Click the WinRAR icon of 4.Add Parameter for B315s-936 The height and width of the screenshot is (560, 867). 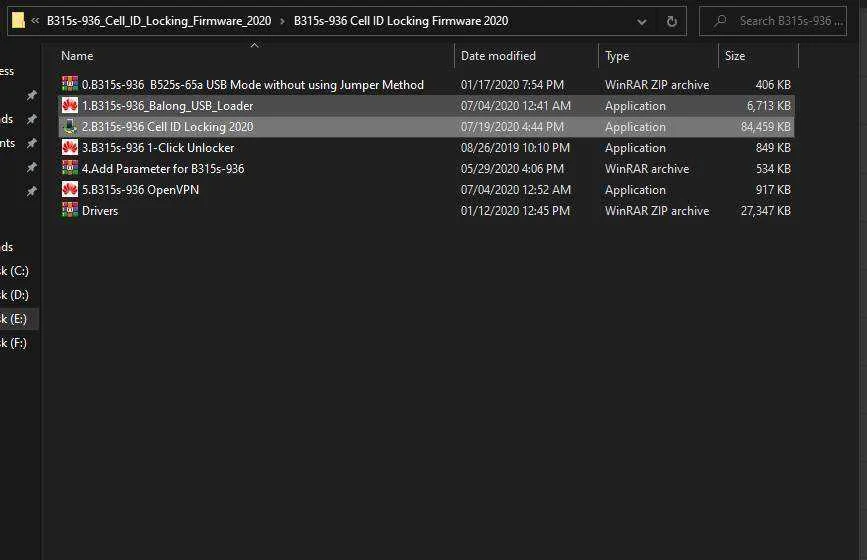70,168
